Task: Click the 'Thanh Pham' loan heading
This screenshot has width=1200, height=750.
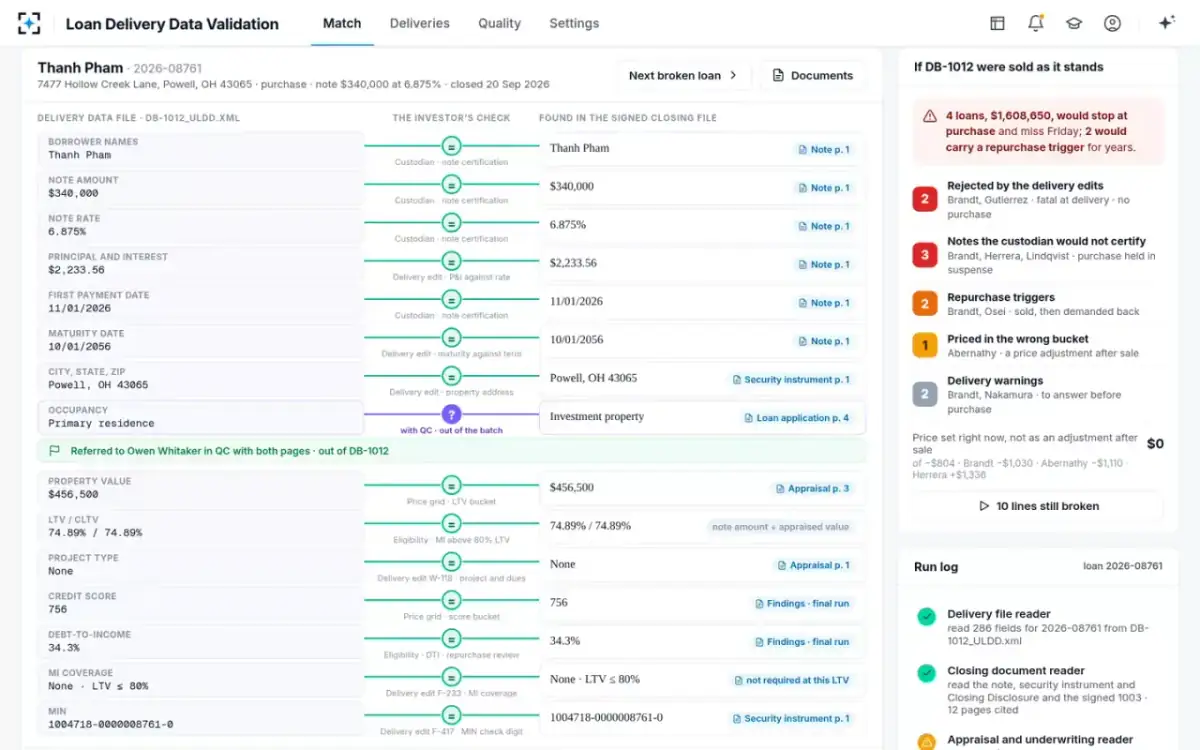Action: point(80,67)
